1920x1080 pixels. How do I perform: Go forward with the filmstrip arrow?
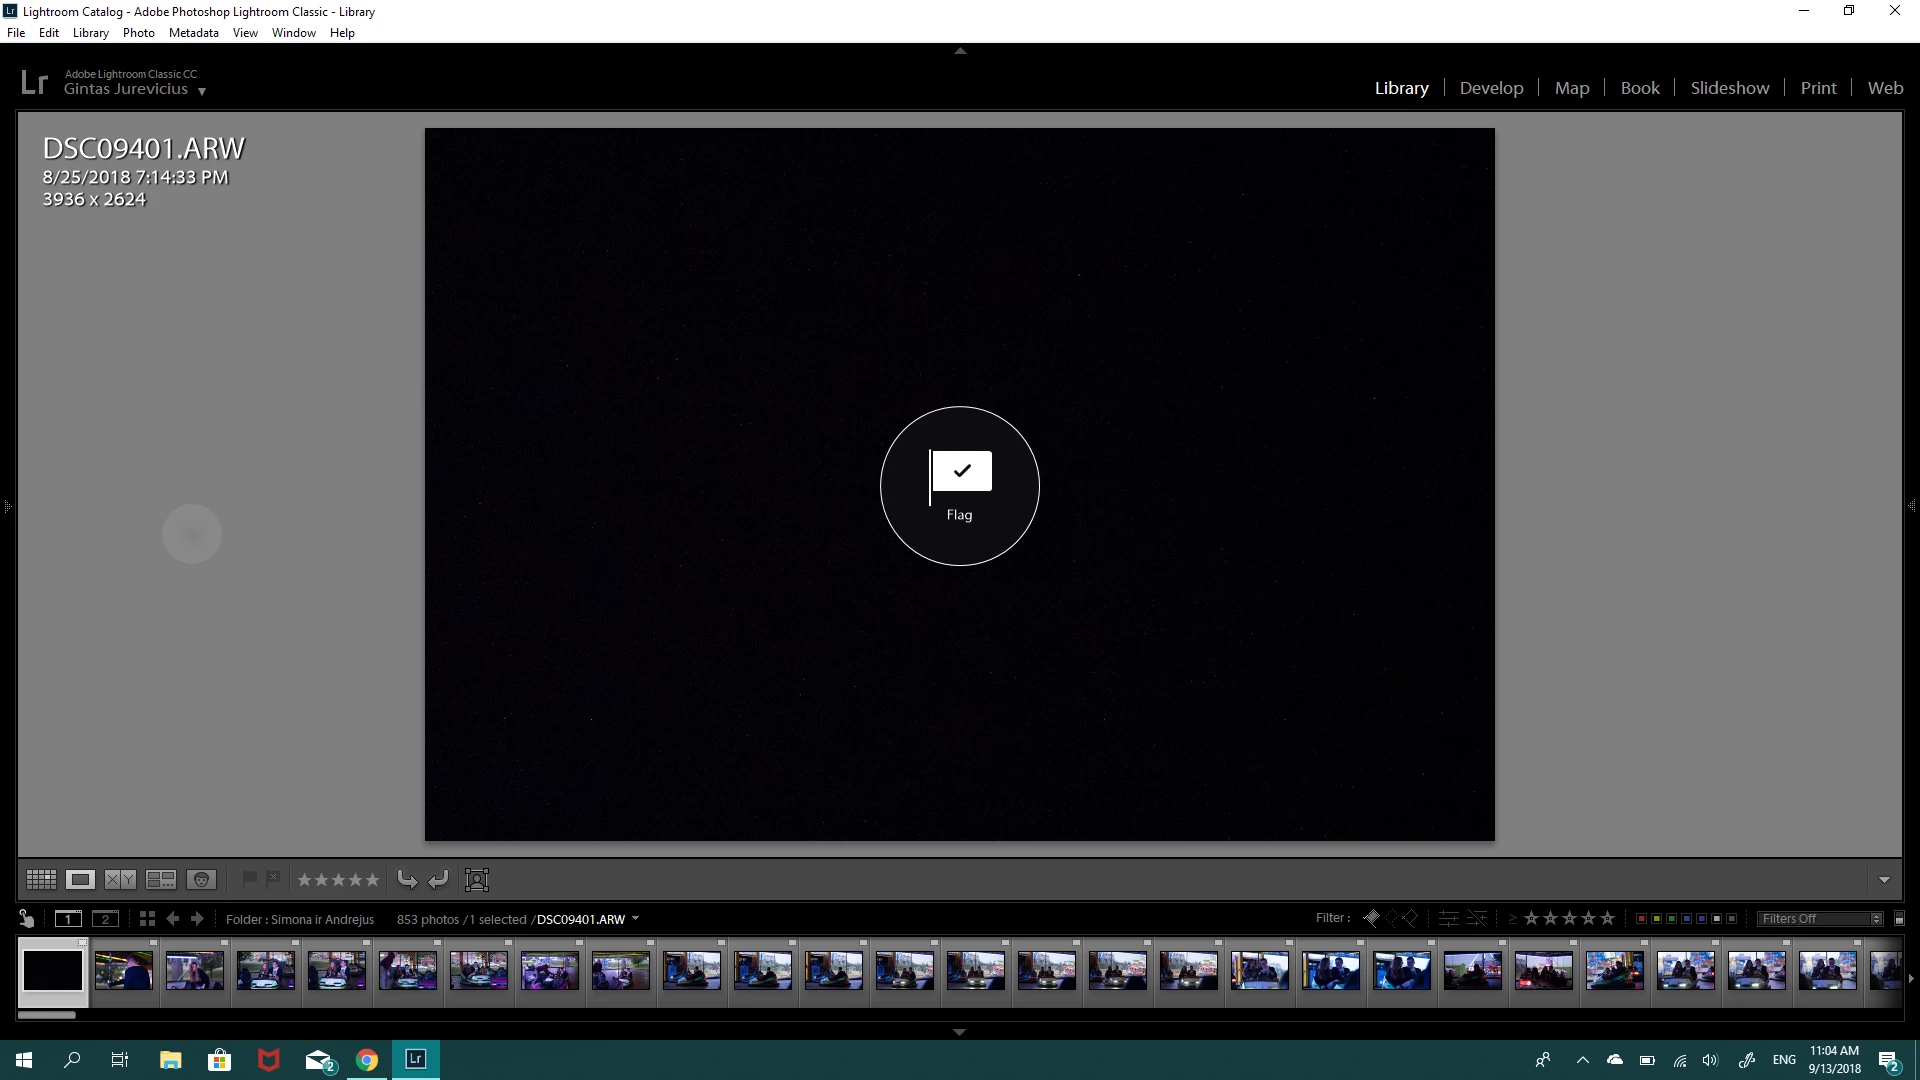coord(198,919)
